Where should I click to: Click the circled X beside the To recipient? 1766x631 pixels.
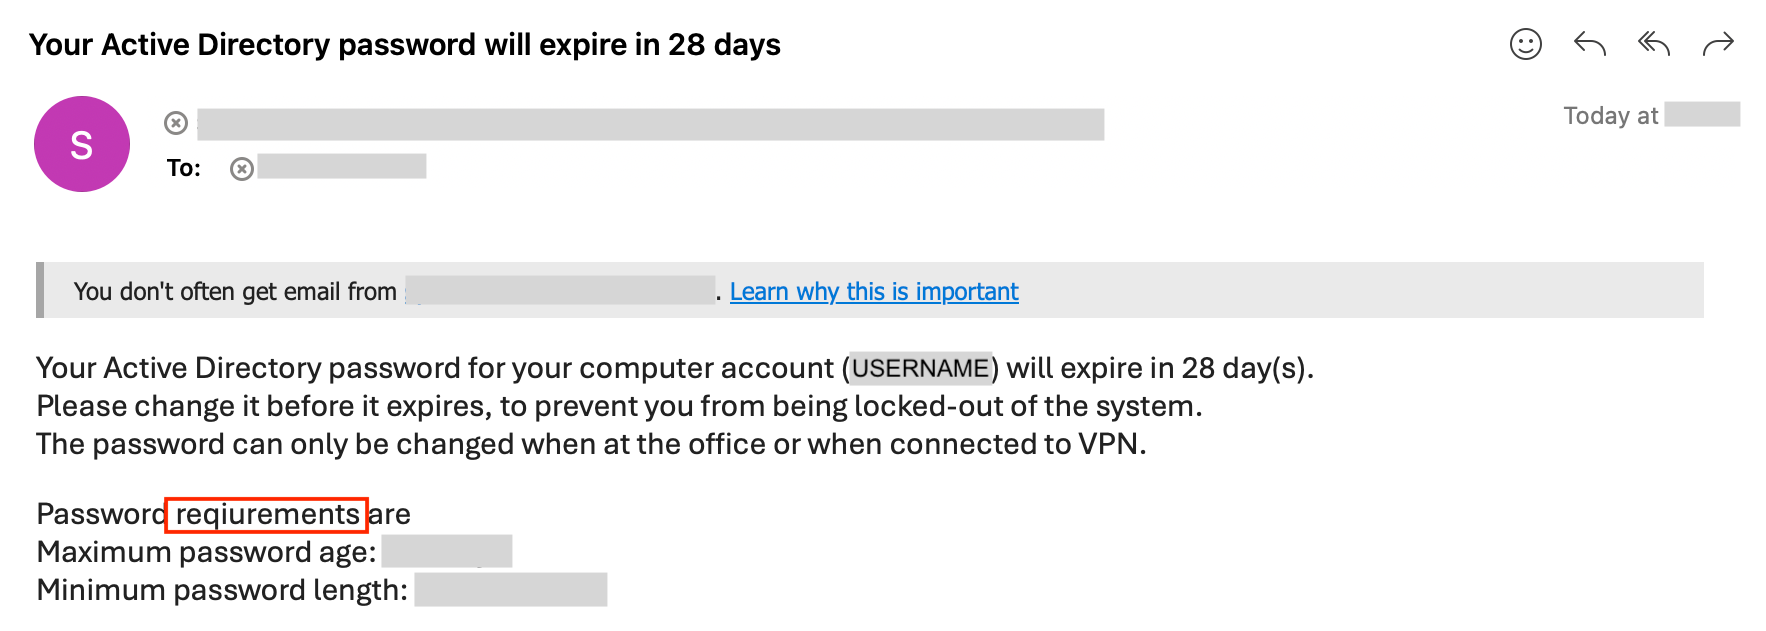(x=241, y=169)
